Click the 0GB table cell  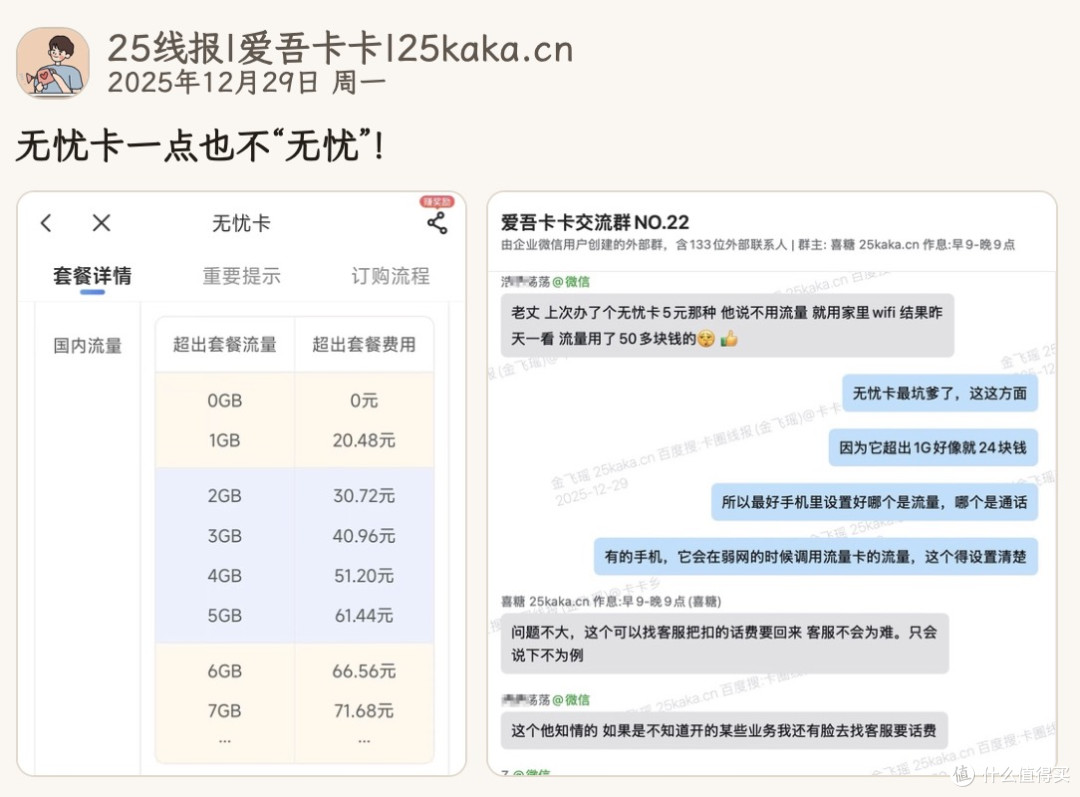pyautogui.click(x=225, y=400)
